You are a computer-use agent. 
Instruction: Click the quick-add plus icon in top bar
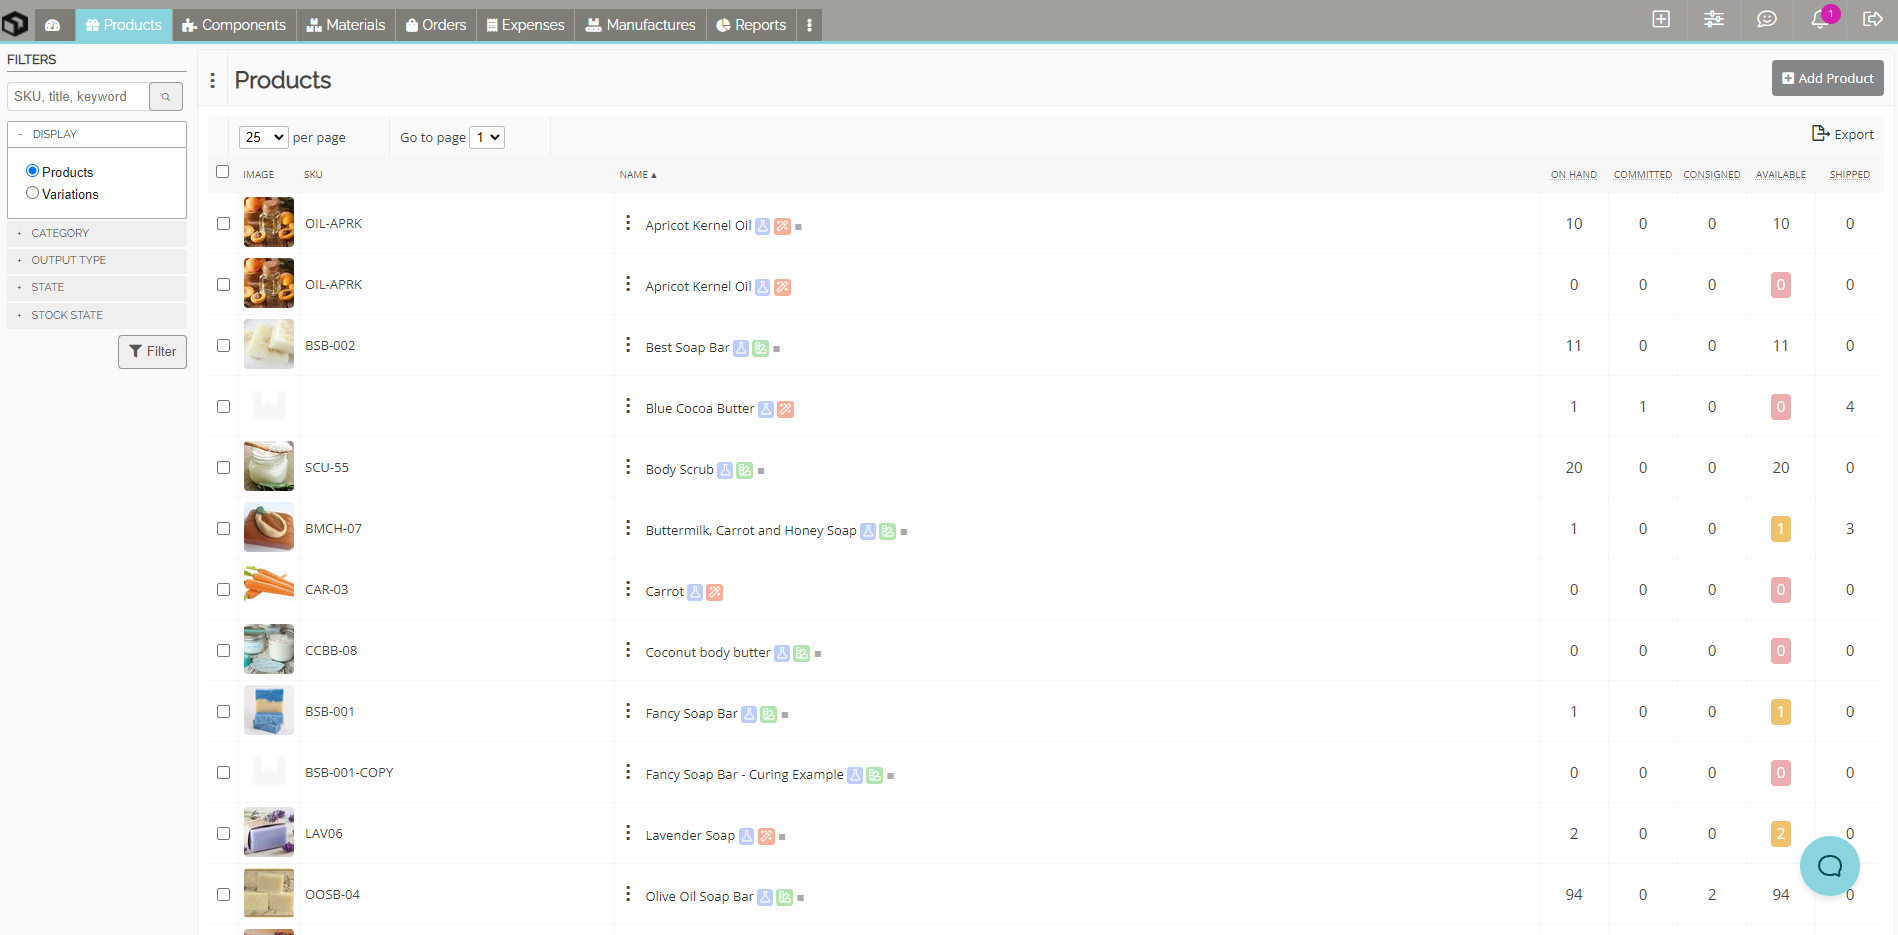coord(1660,19)
